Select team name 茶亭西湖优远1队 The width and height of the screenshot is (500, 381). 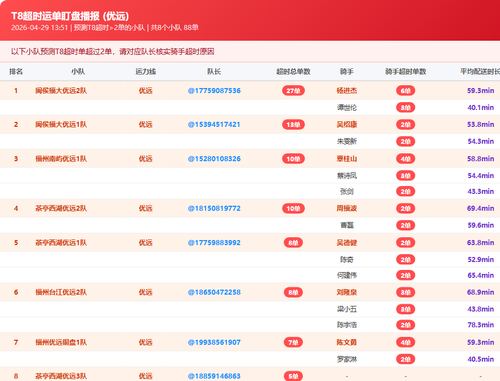point(61,243)
